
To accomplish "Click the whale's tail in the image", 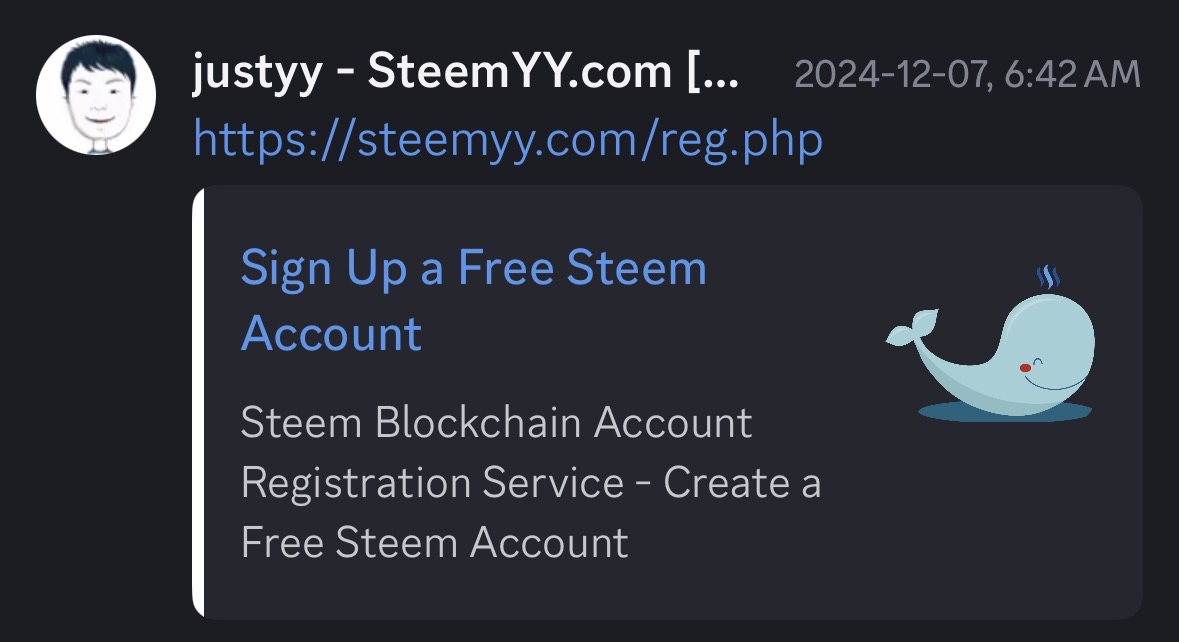I will pos(913,332).
